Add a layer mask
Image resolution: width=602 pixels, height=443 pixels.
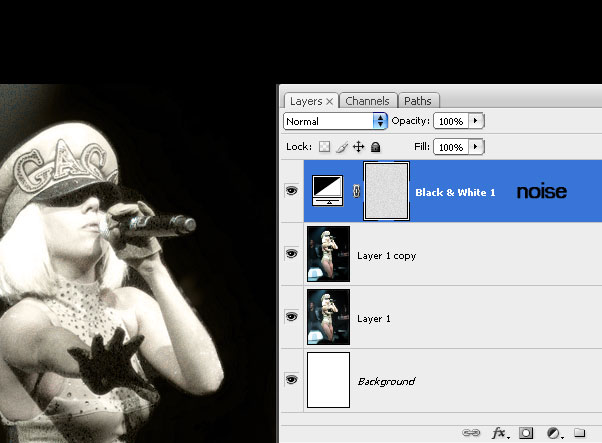(x=526, y=433)
